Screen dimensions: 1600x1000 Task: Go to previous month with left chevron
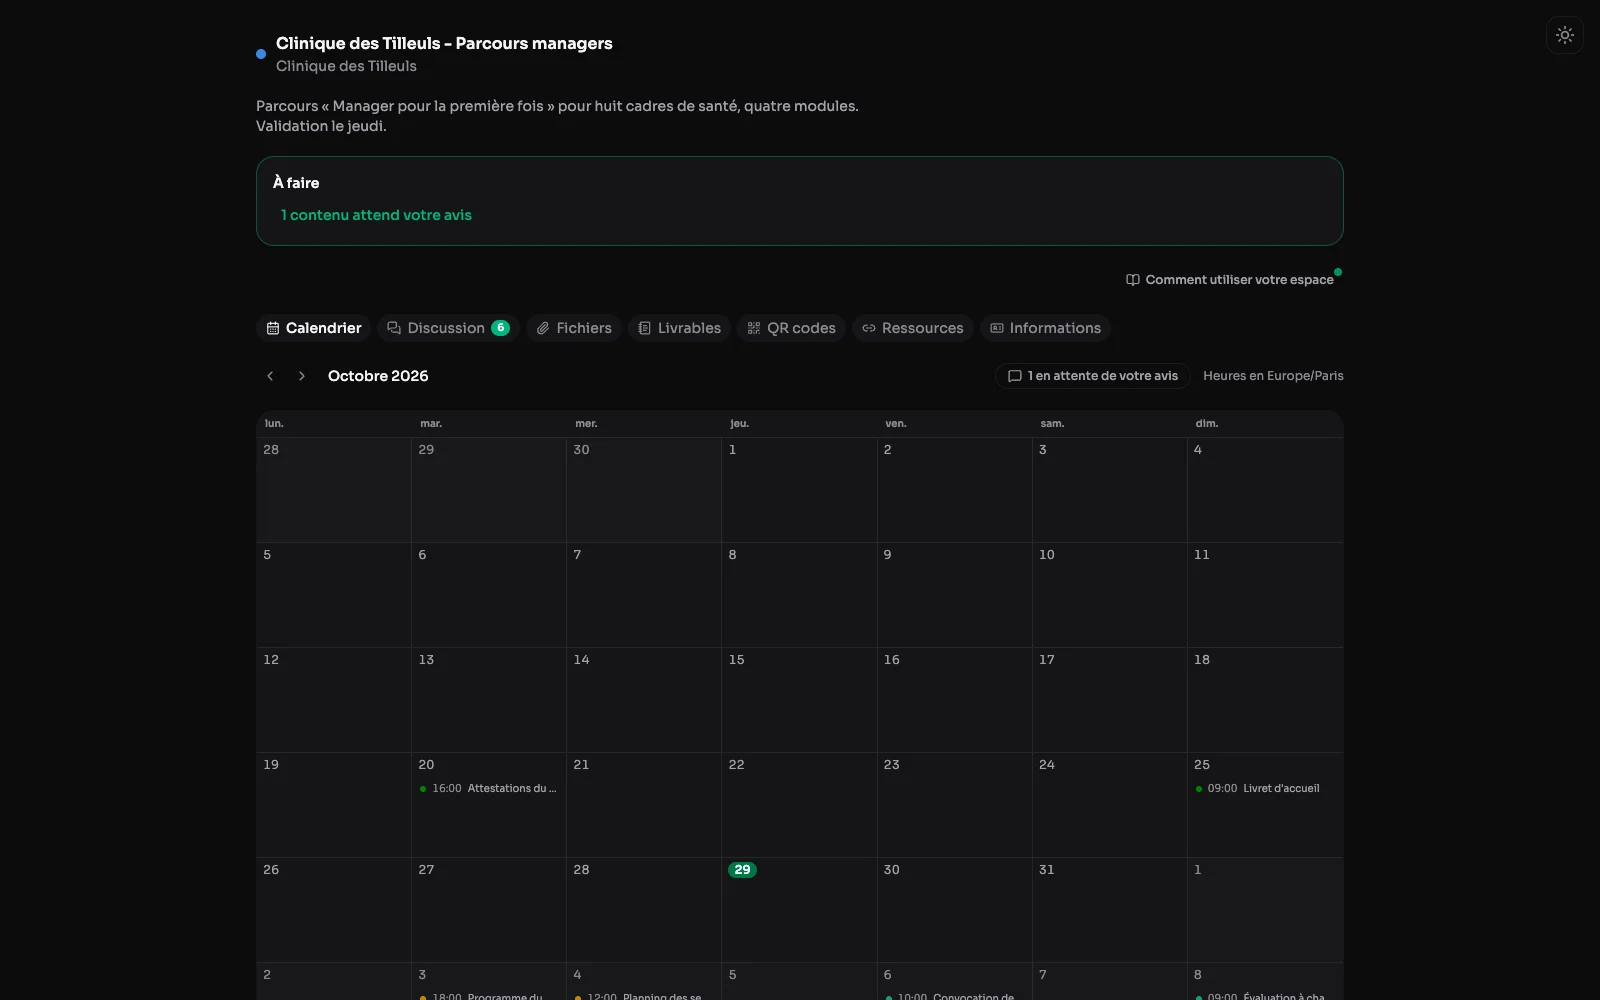point(270,376)
